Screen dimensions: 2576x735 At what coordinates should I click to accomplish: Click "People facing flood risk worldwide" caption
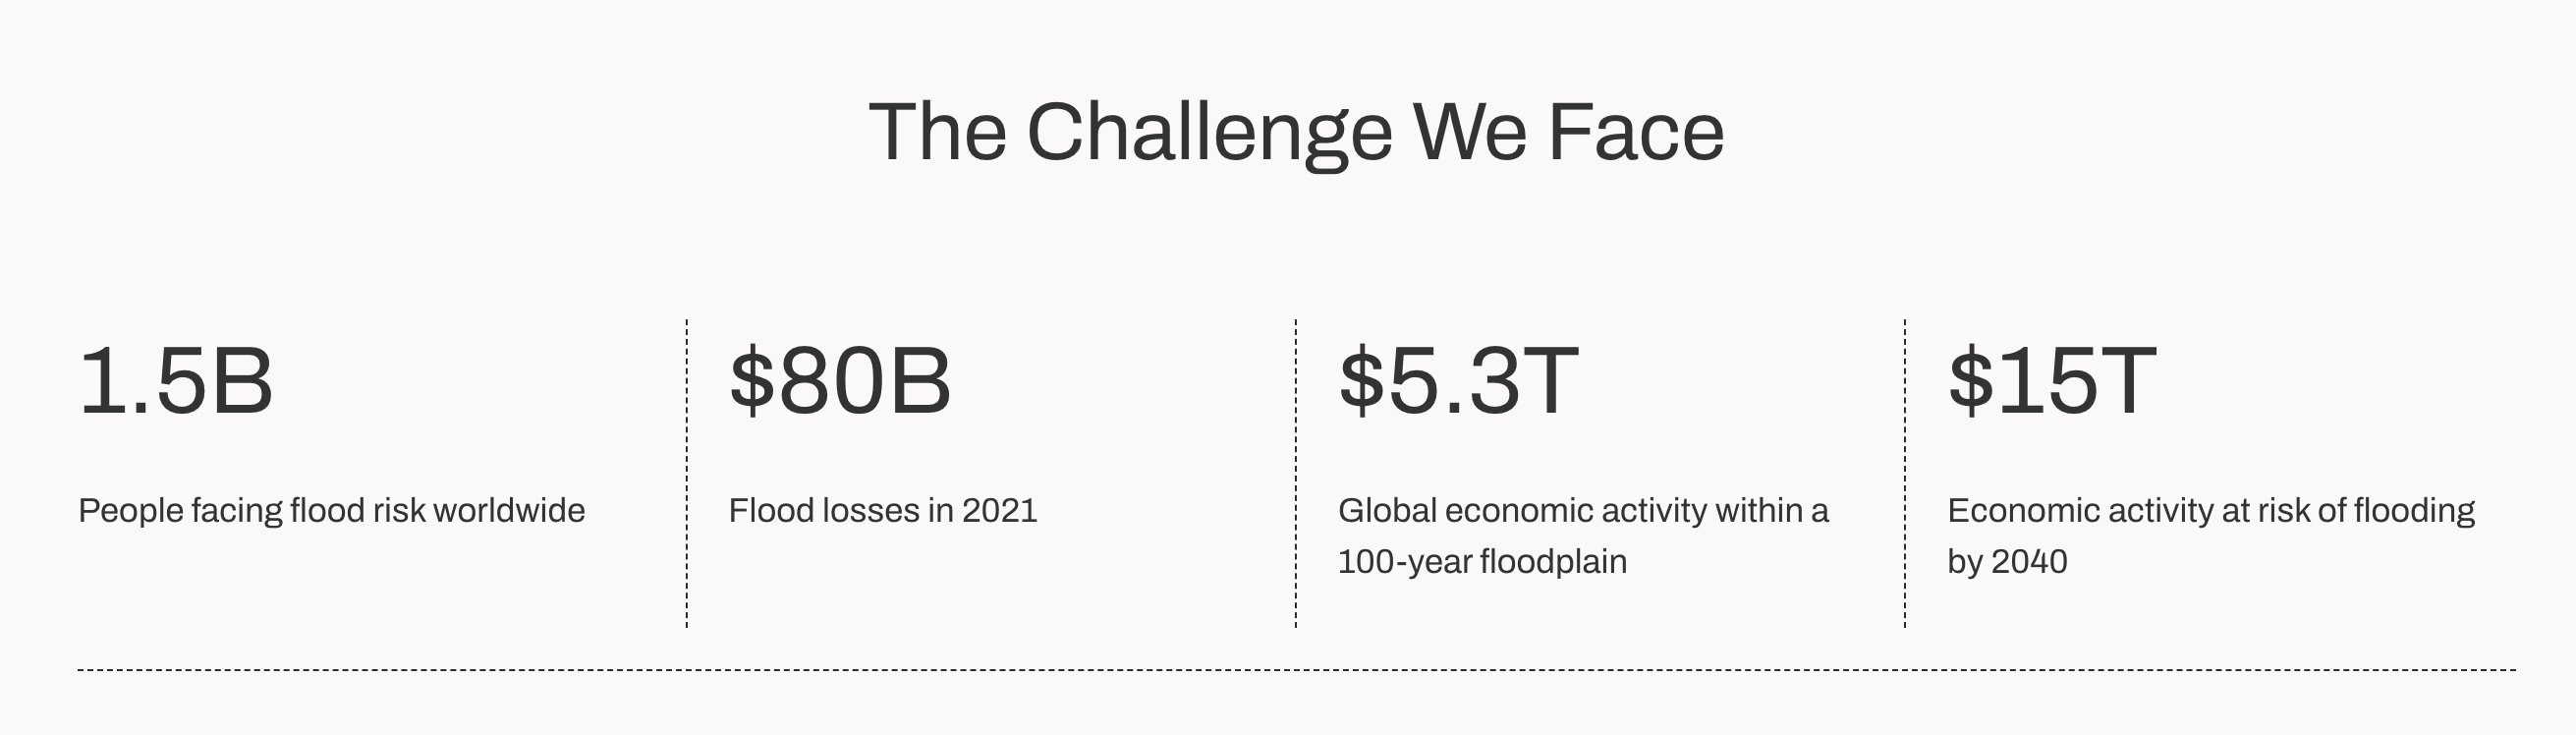331,511
